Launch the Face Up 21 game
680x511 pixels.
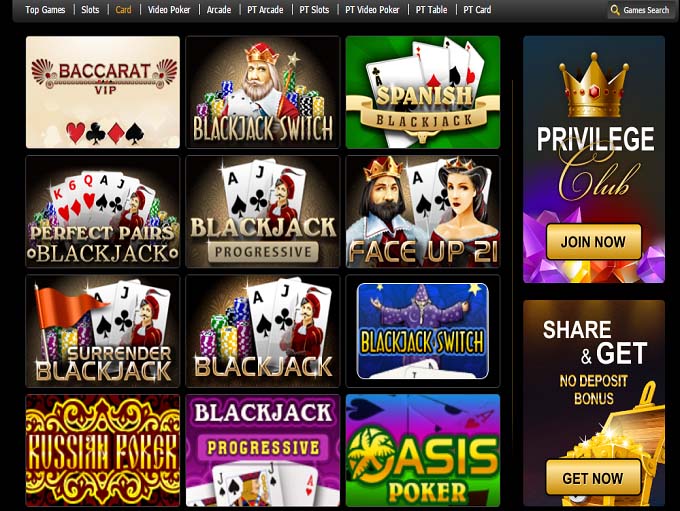click(x=423, y=212)
